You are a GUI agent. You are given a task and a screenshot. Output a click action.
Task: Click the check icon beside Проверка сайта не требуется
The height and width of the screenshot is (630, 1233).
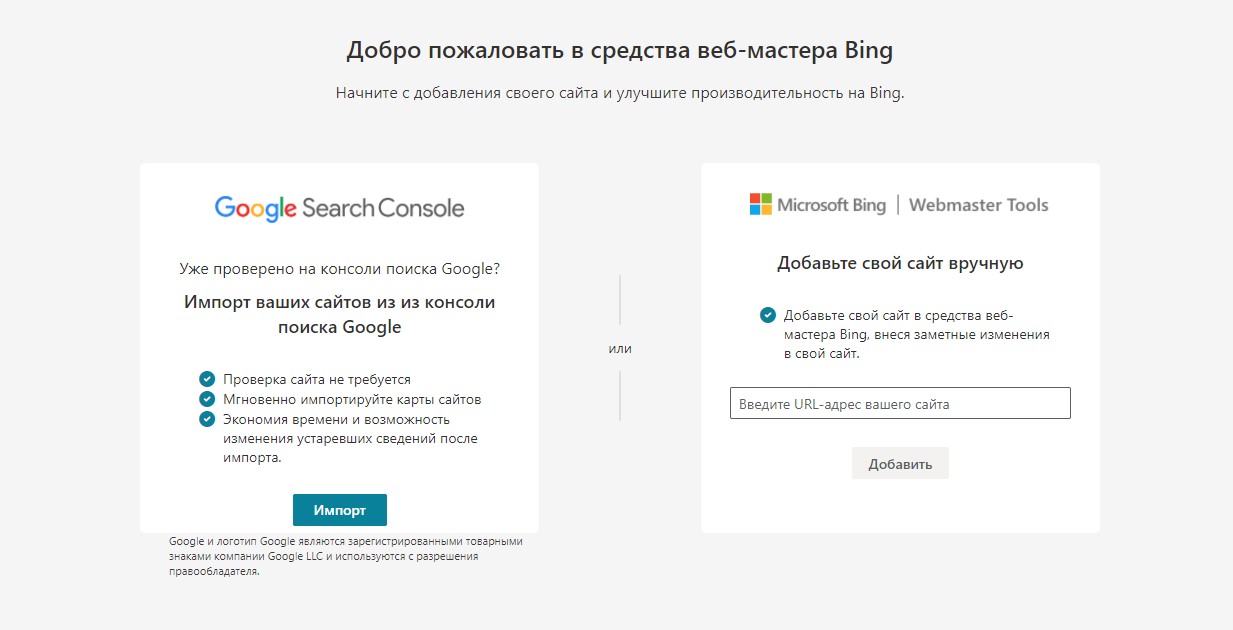[x=207, y=379]
